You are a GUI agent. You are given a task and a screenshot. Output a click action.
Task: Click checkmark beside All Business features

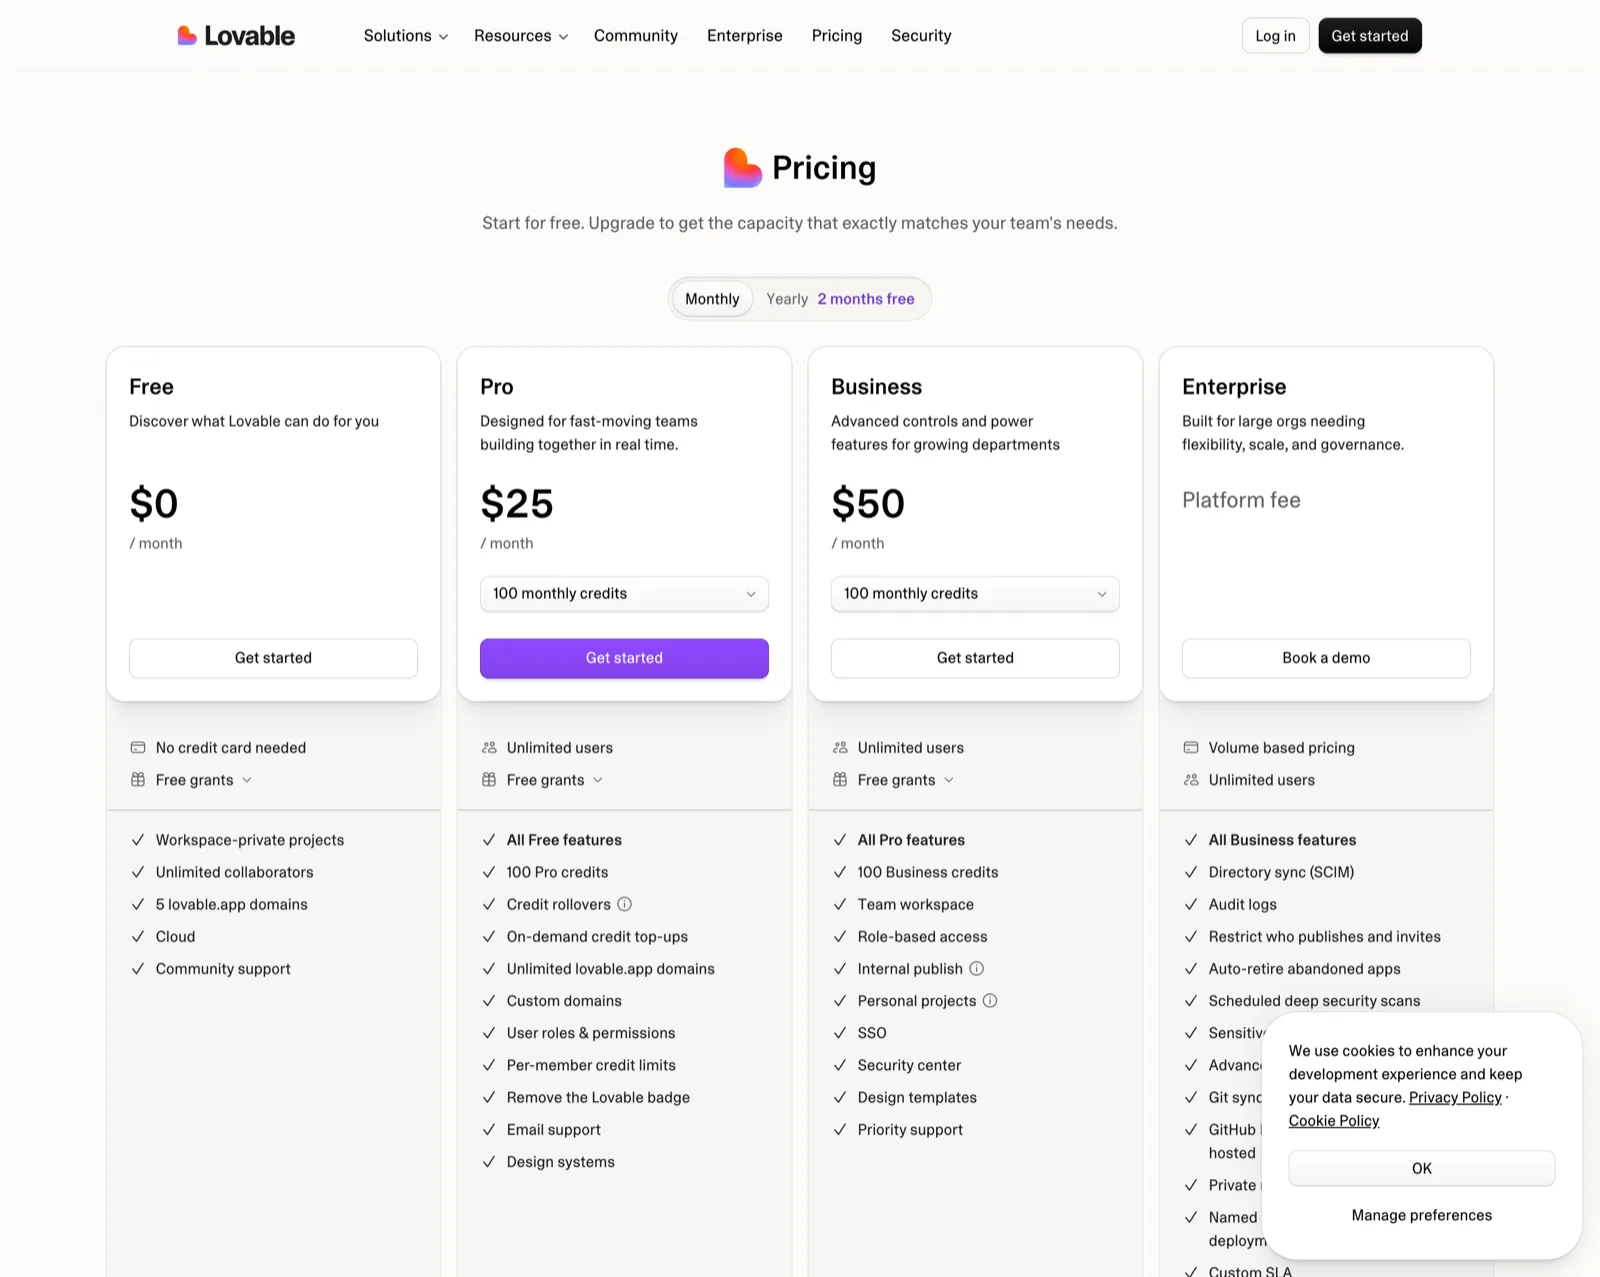[1191, 840]
